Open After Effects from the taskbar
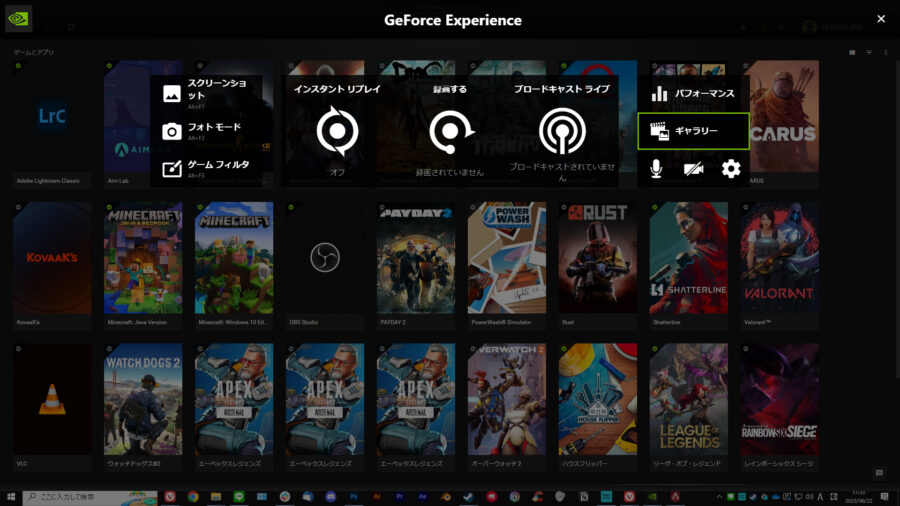 [x=422, y=497]
